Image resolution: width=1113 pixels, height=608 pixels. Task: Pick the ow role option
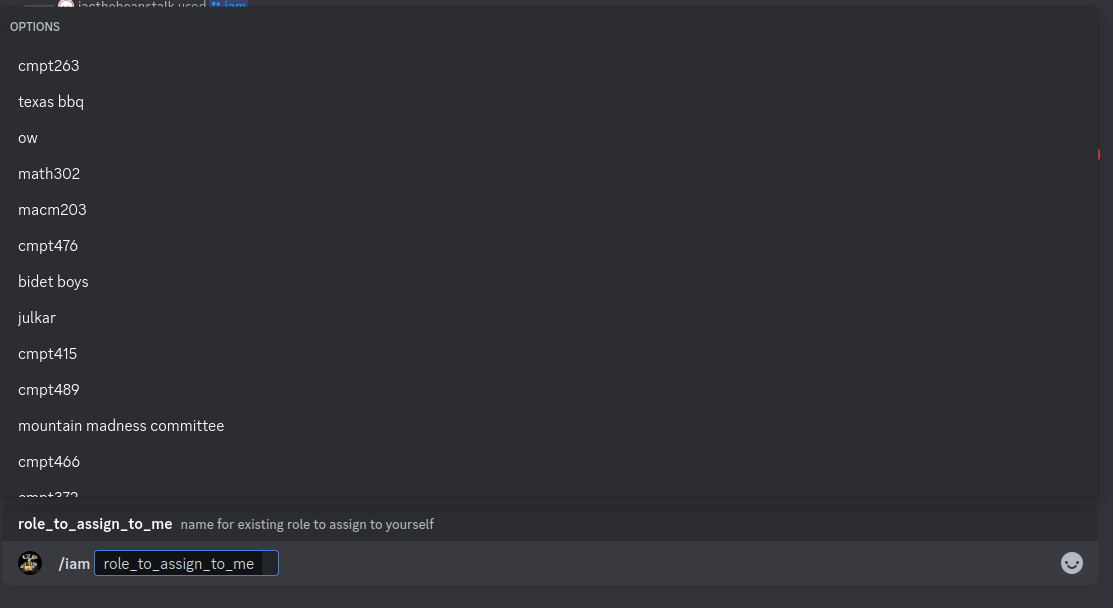(x=550, y=138)
